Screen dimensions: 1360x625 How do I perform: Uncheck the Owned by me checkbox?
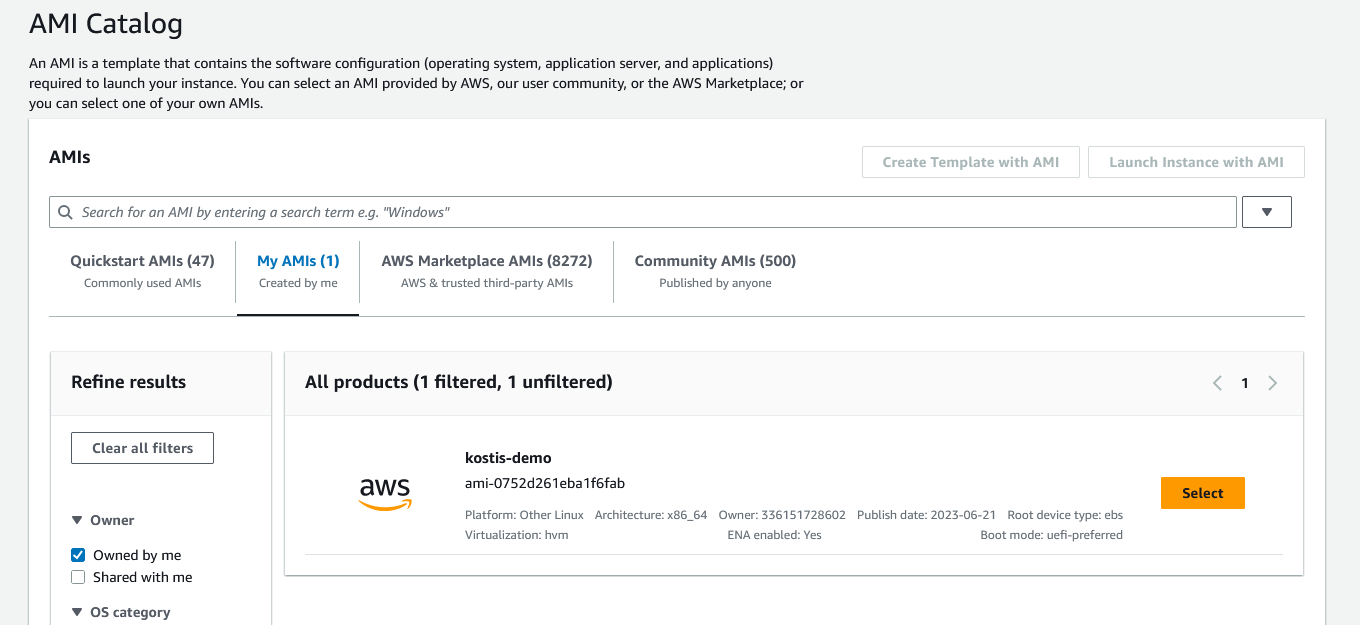click(x=78, y=555)
